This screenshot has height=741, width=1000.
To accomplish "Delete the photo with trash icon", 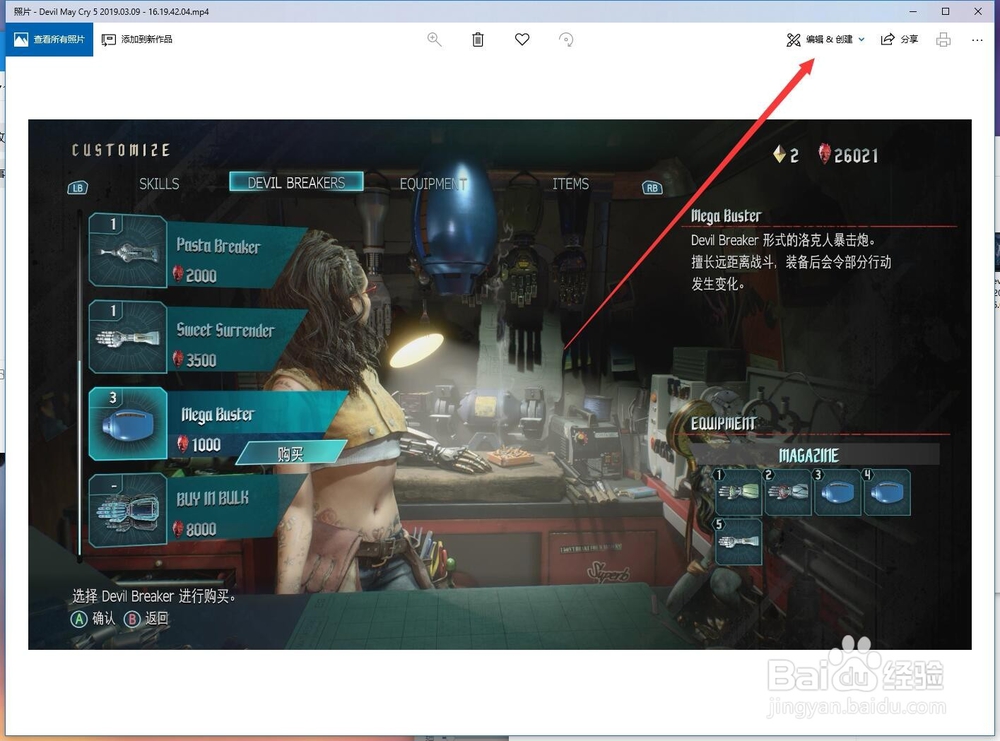I will (x=478, y=40).
